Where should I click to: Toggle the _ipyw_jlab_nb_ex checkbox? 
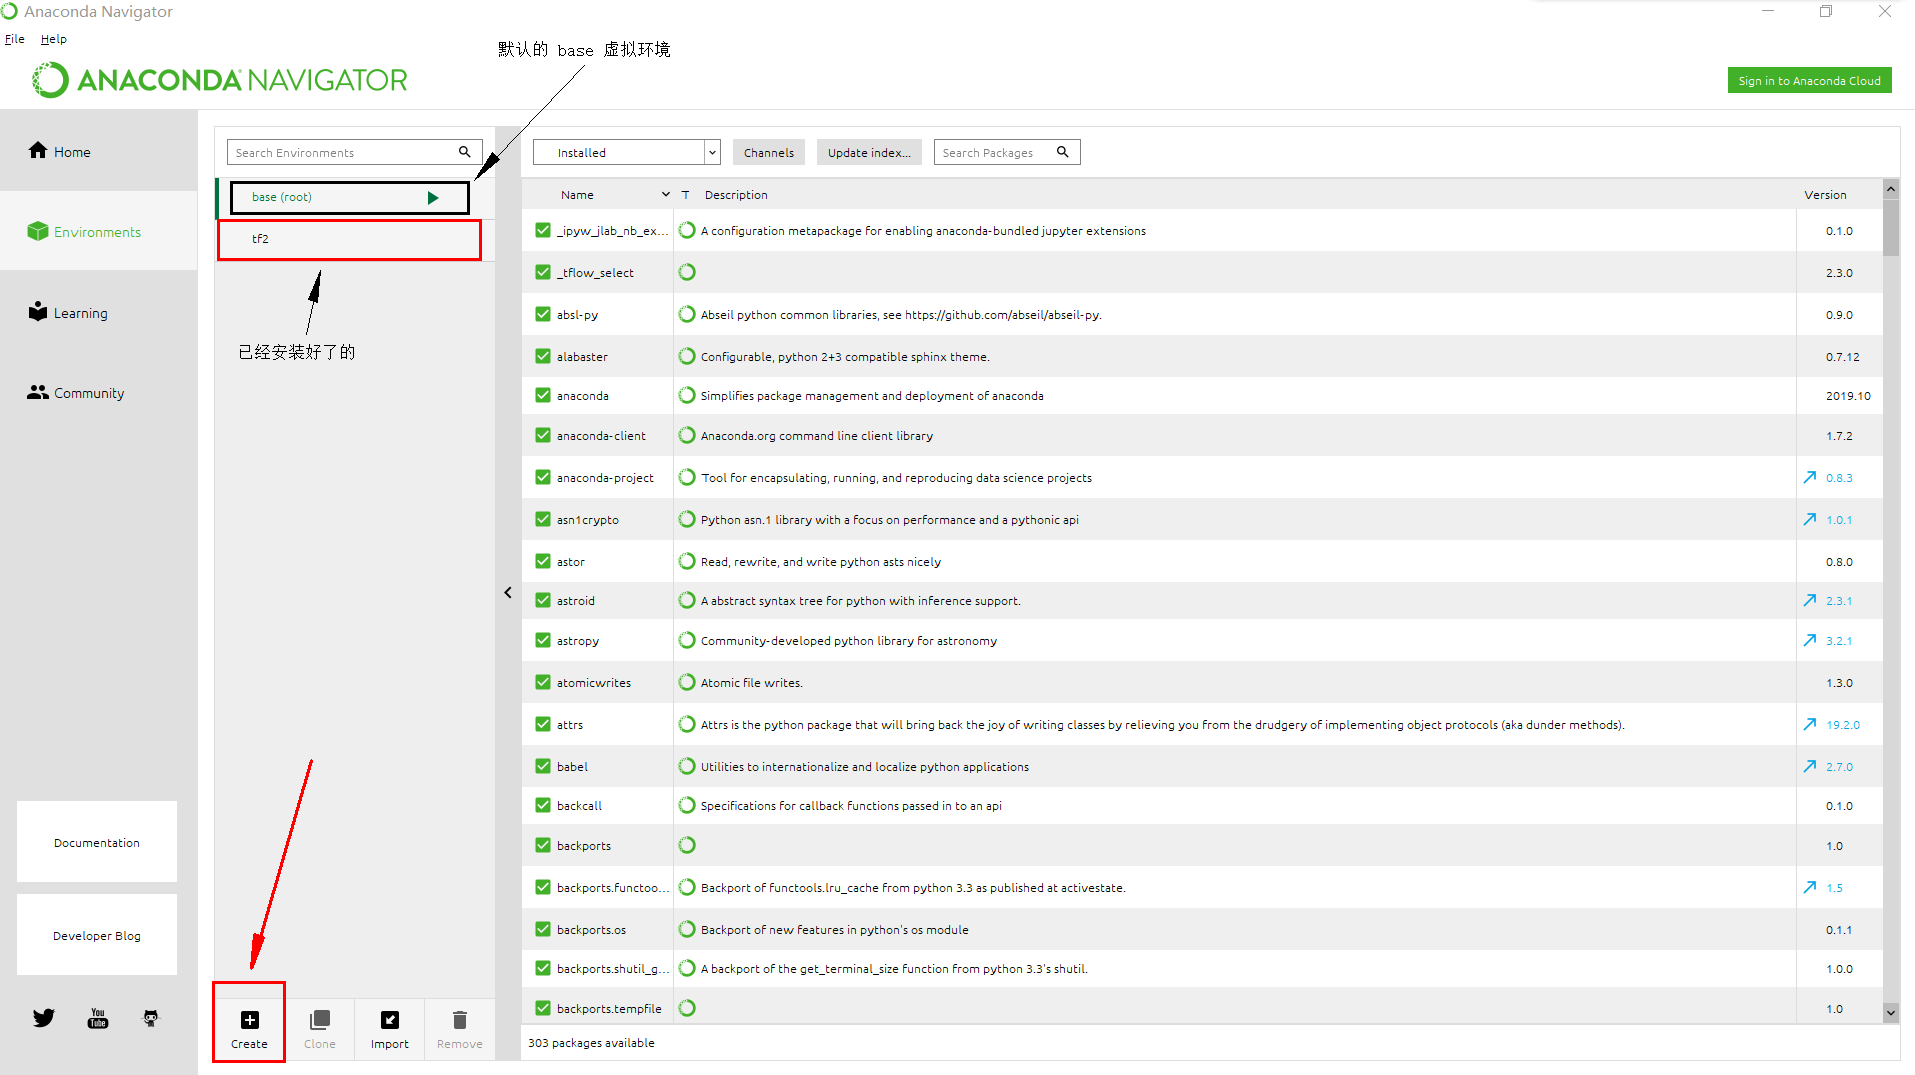543,231
